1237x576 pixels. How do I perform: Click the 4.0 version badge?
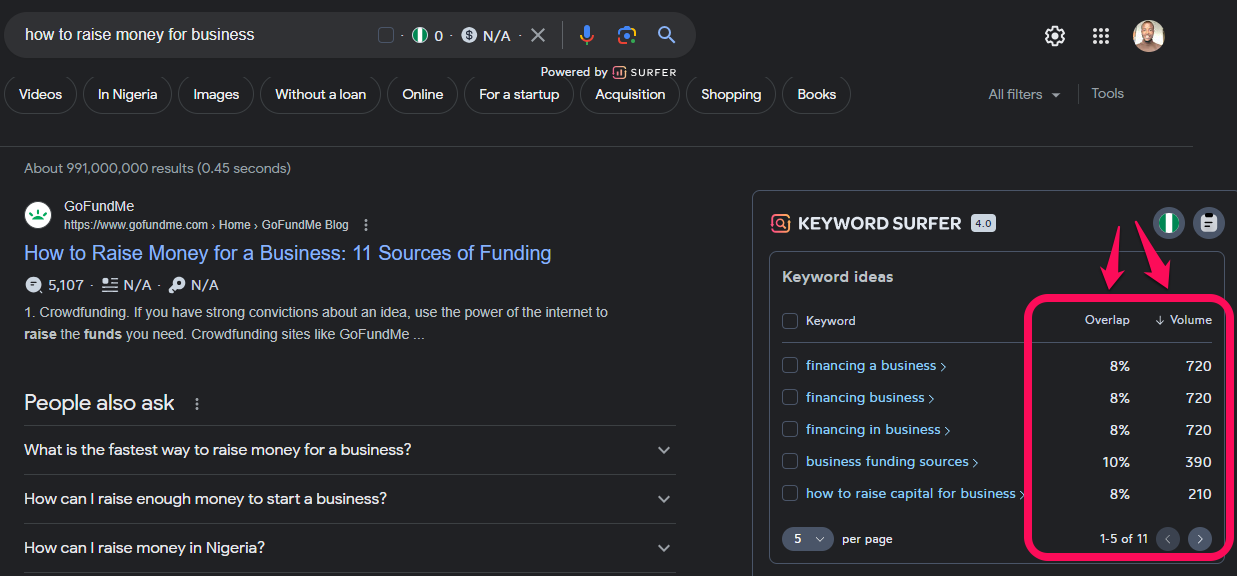pyautogui.click(x=983, y=223)
